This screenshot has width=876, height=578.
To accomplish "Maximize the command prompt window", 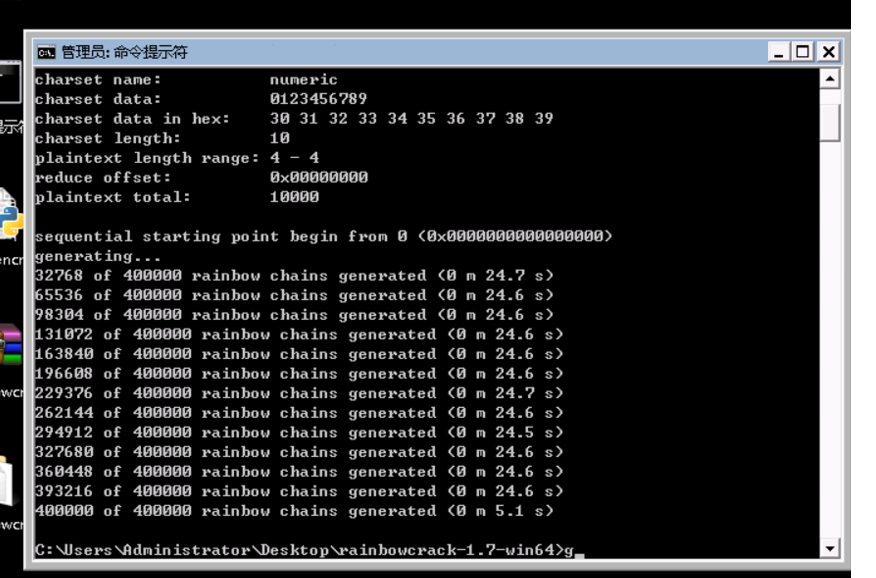I will click(802, 52).
